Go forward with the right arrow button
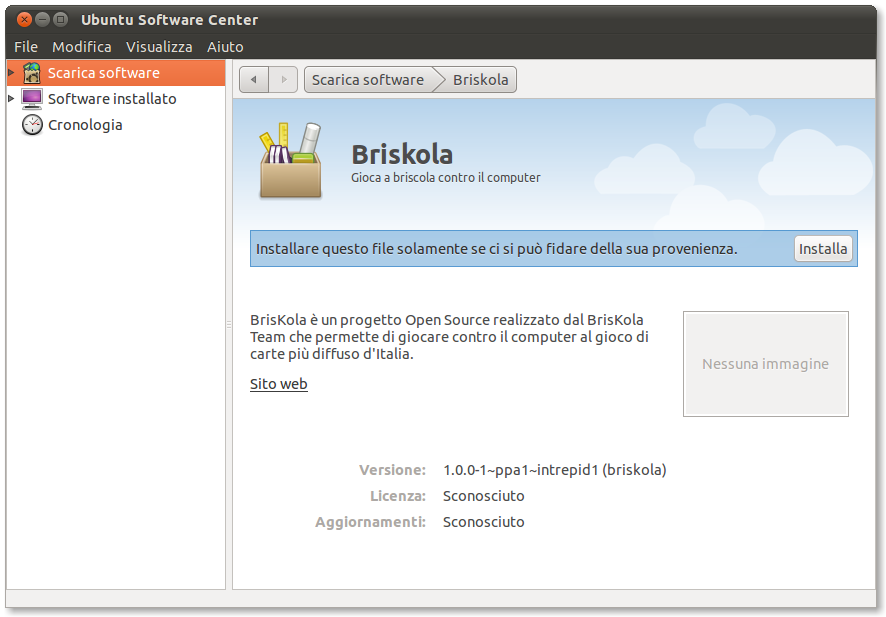The image size is (886, 617). tap(283, 80)
